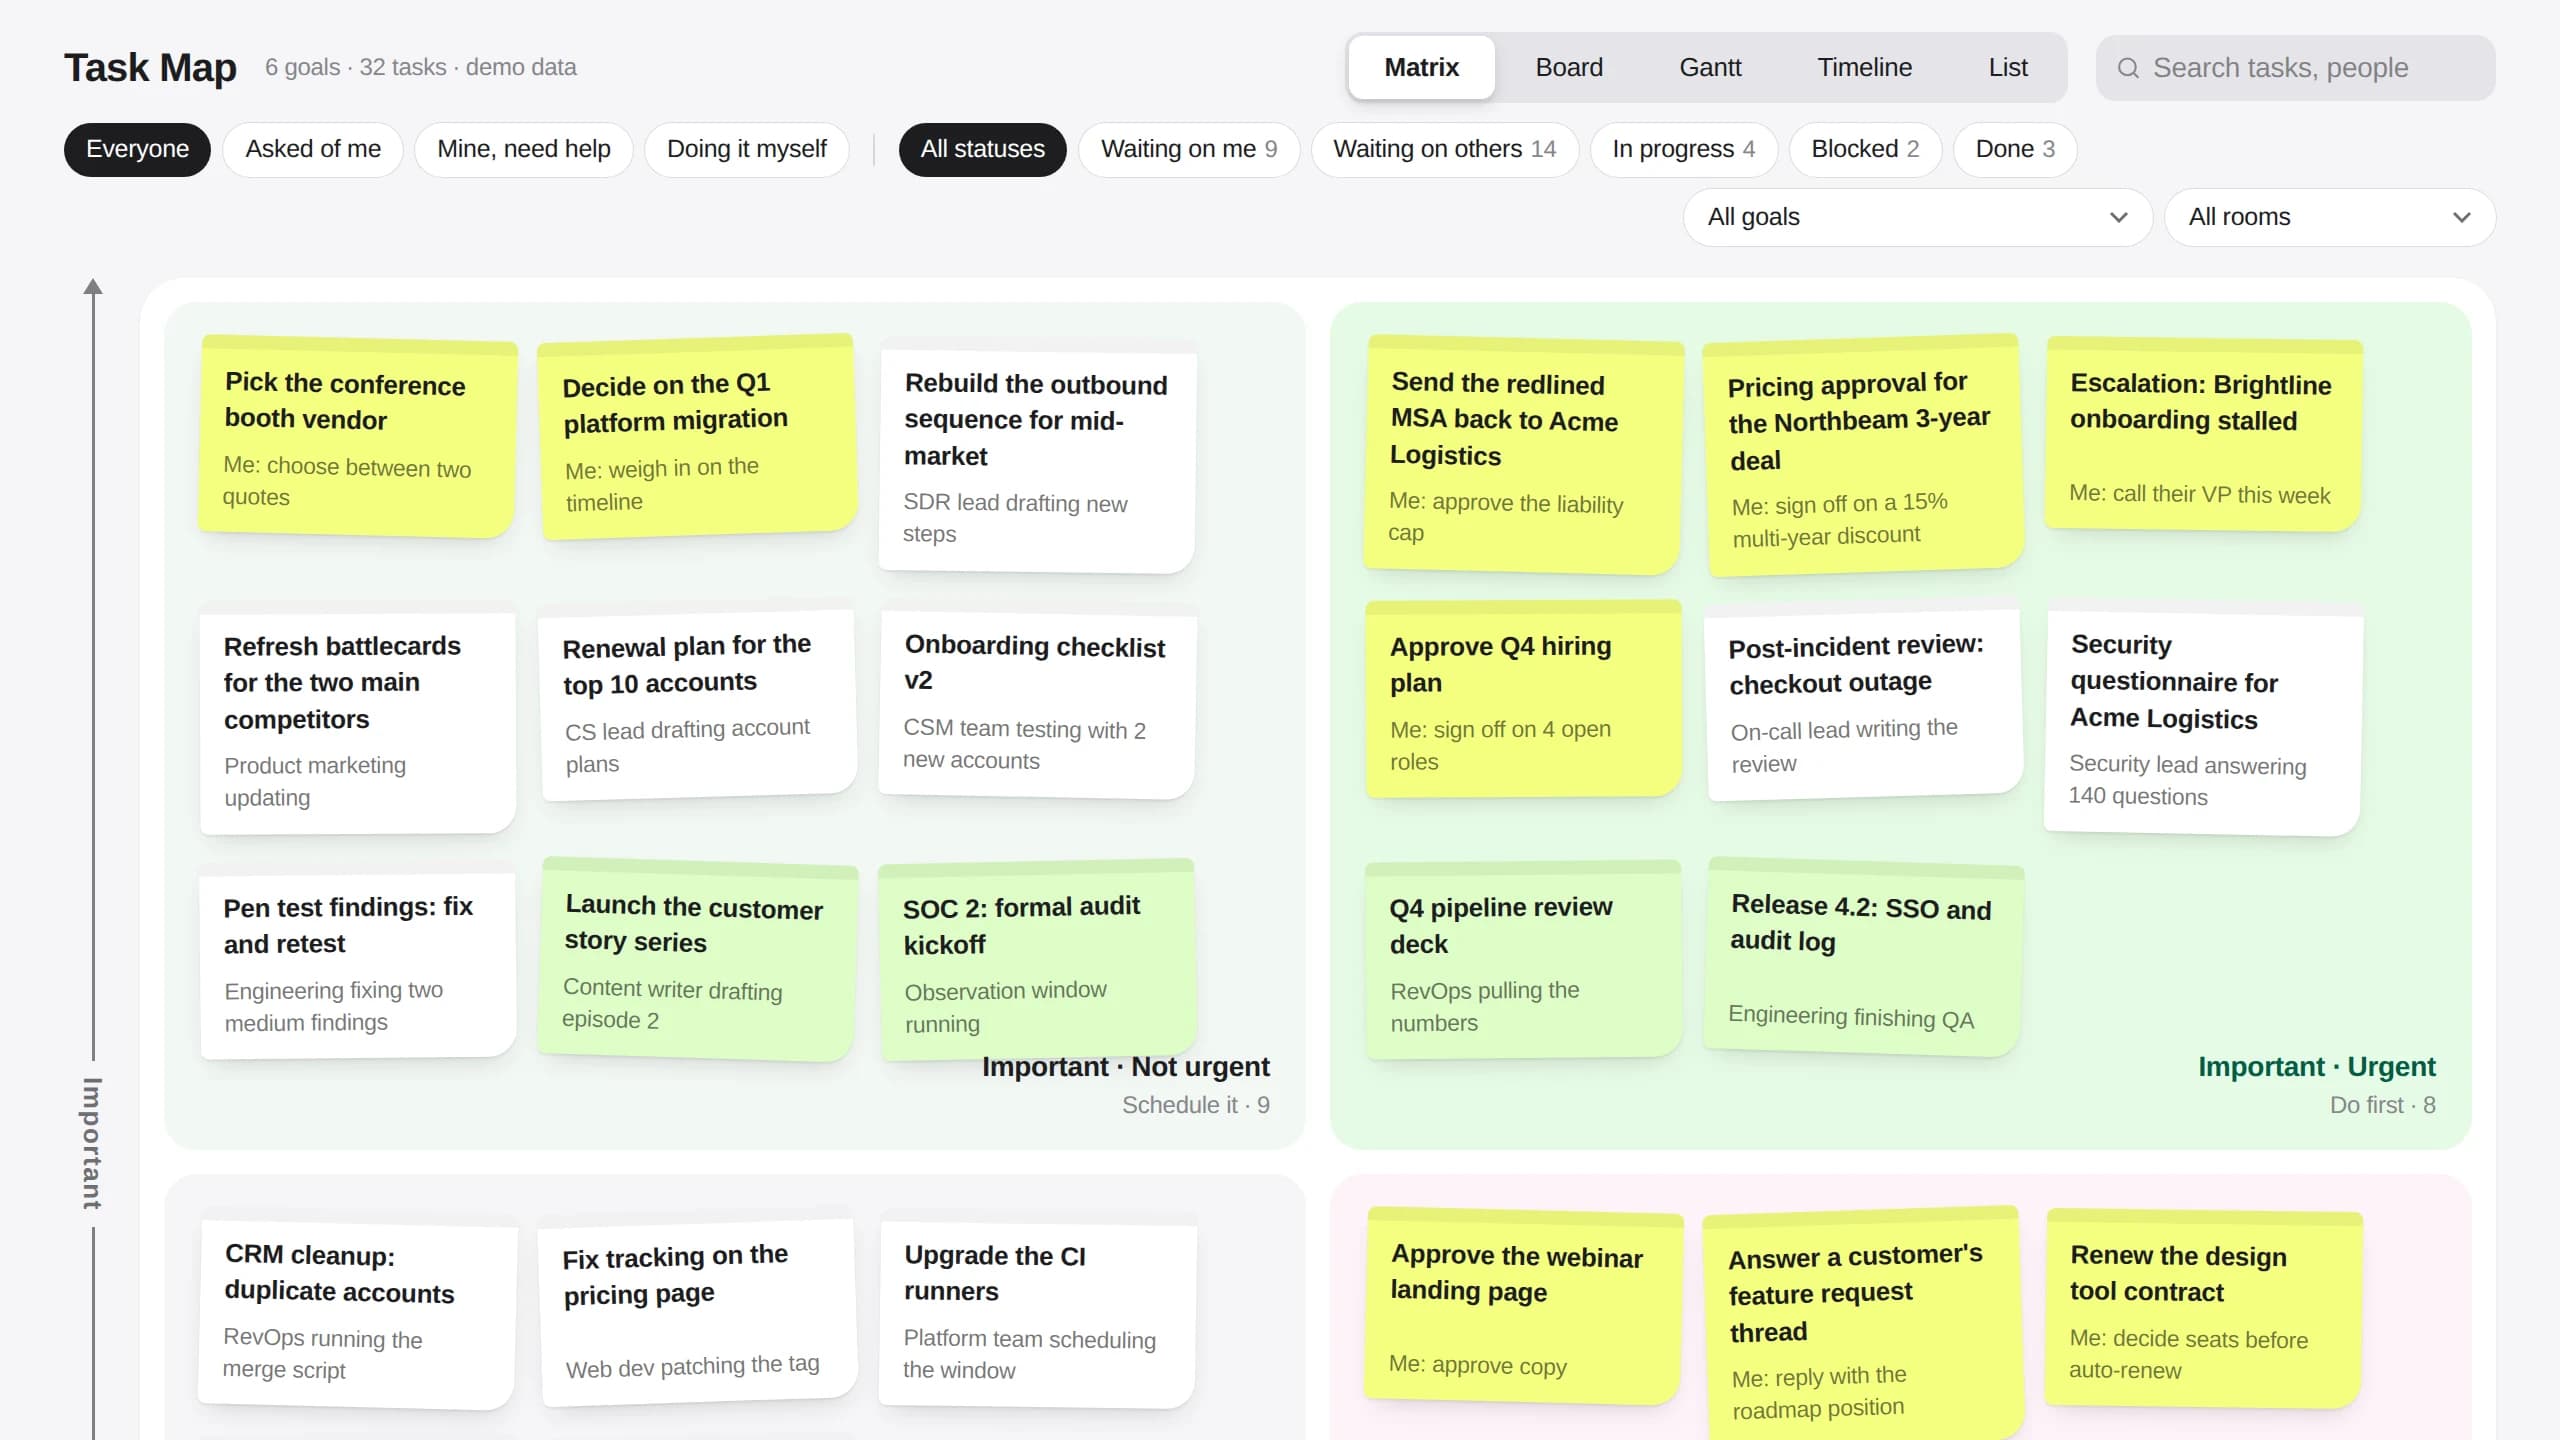Viewport: 2560px width, 1440px height.
Task: Select Q4 pipeline review deck card
Action: point(1523,961)
